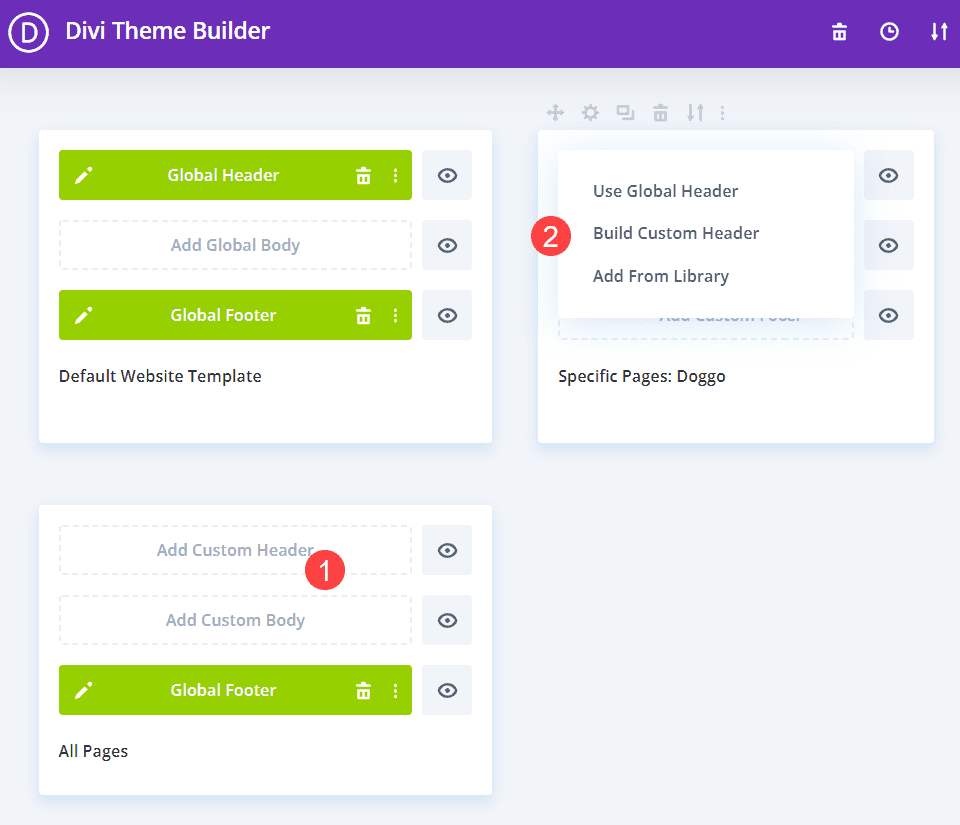Click Add Custom Header in All Pages template
Image resolution: width=960 pixels, height=825 pixels.
[235, 550]
